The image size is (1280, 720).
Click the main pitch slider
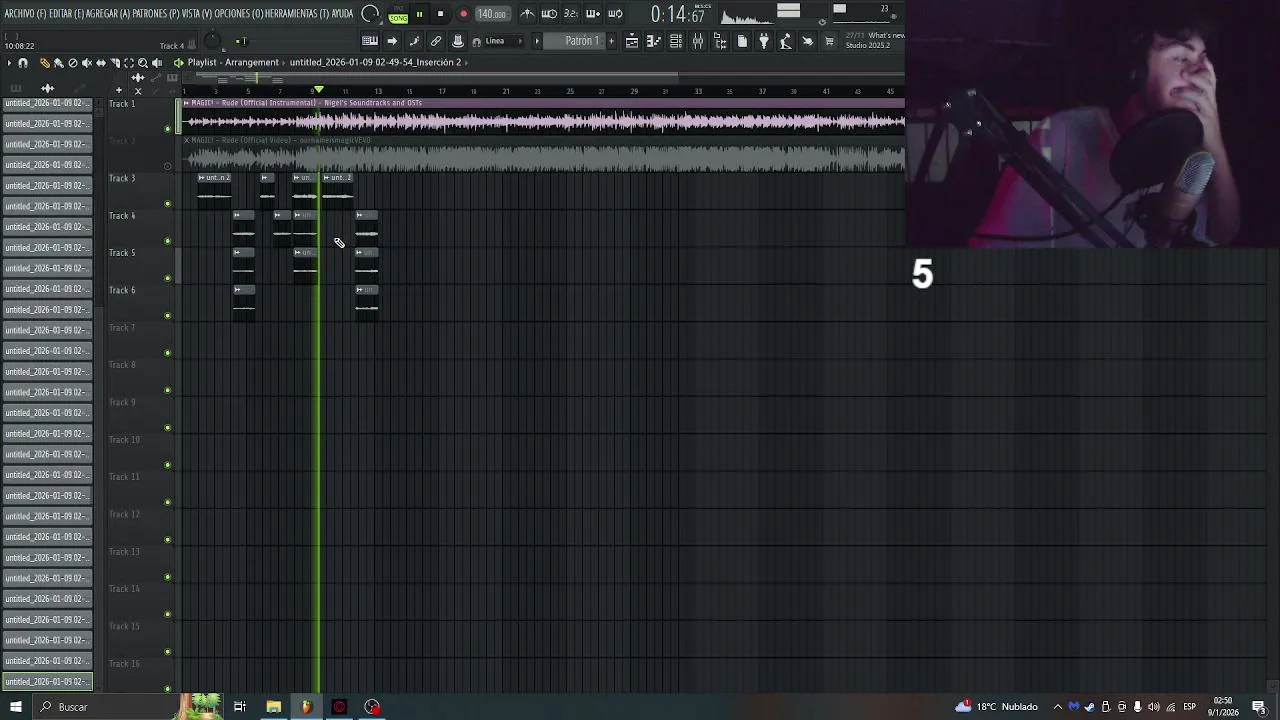pyautogui.click(x=242, y=42)
